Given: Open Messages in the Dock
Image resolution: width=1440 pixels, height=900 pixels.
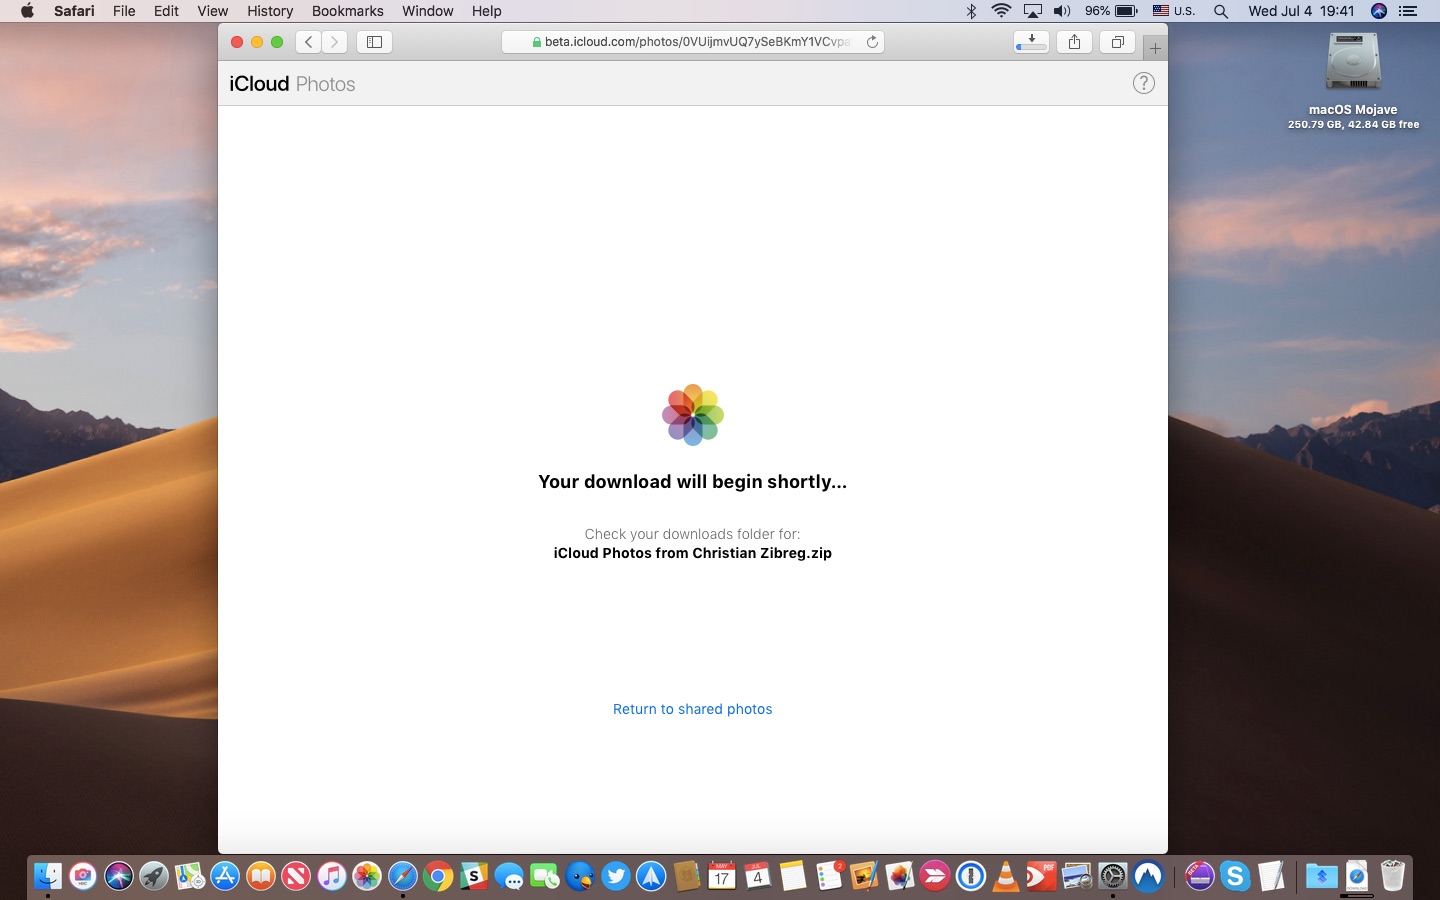Looking at the screenshot, I should tap(509, 876).
